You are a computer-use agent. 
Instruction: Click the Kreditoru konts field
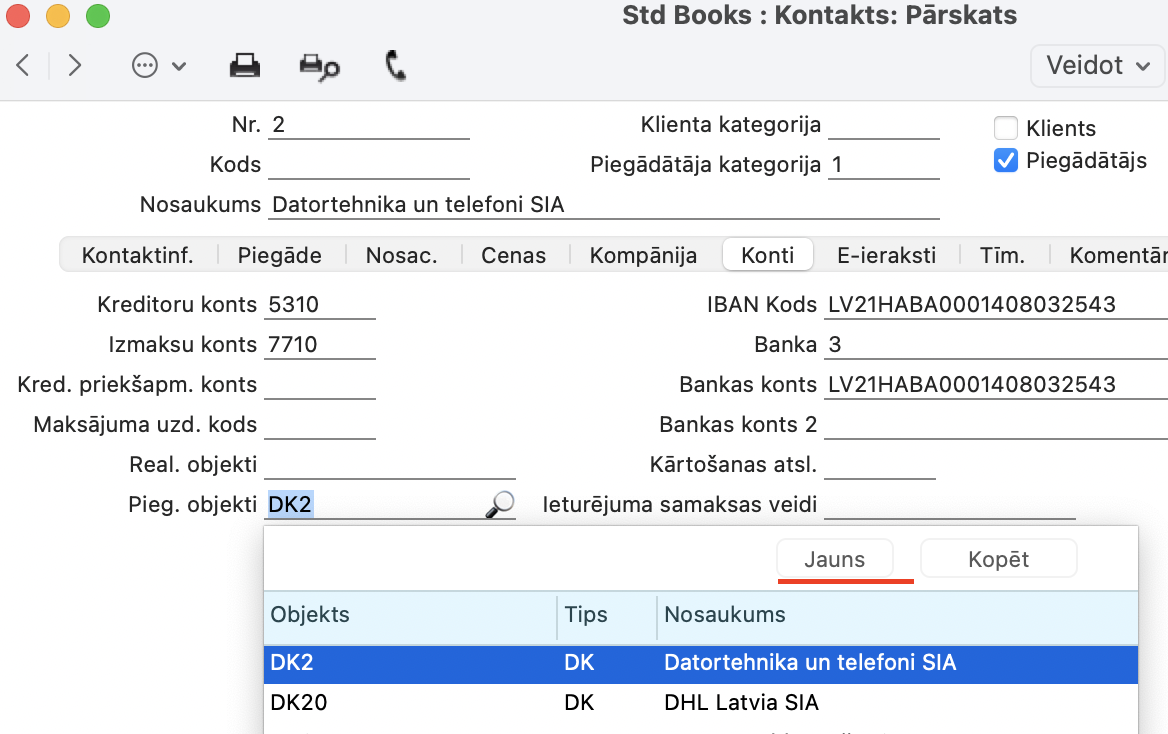point(320,305)
